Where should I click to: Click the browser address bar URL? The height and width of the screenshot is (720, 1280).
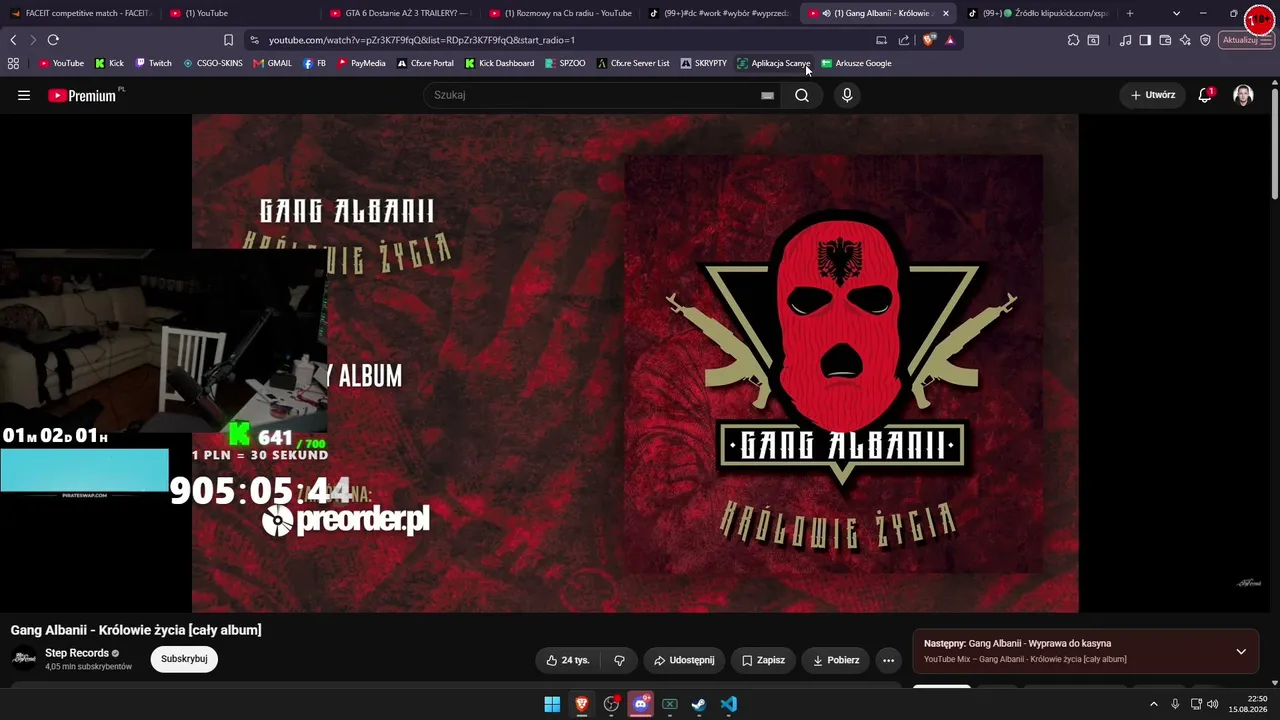[420, 40]
